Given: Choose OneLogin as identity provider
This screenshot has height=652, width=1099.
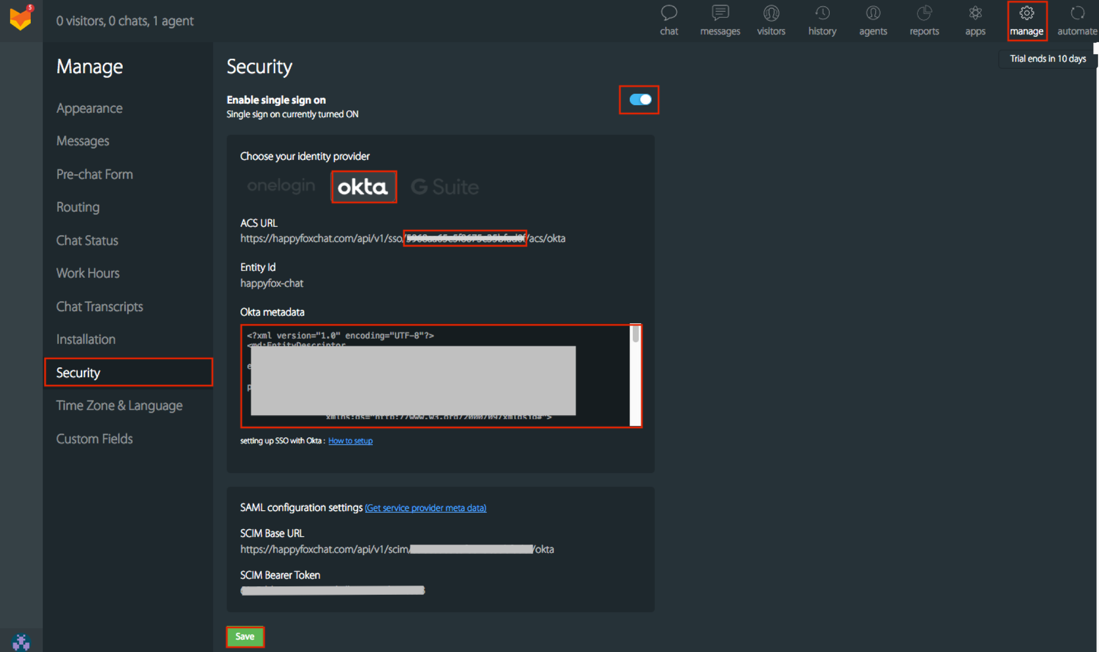Looking at the screenshot, I should coord(281,186).
